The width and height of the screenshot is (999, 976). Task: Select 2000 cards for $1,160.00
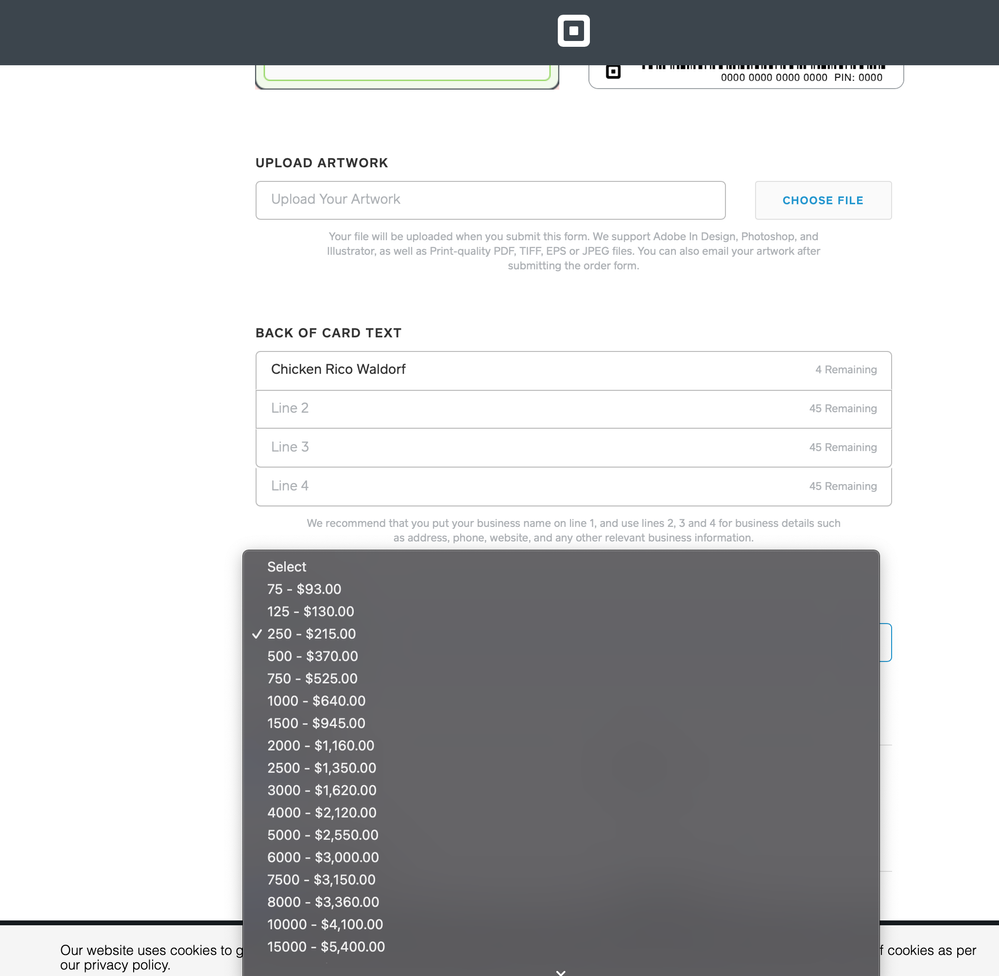coord(320,746)
